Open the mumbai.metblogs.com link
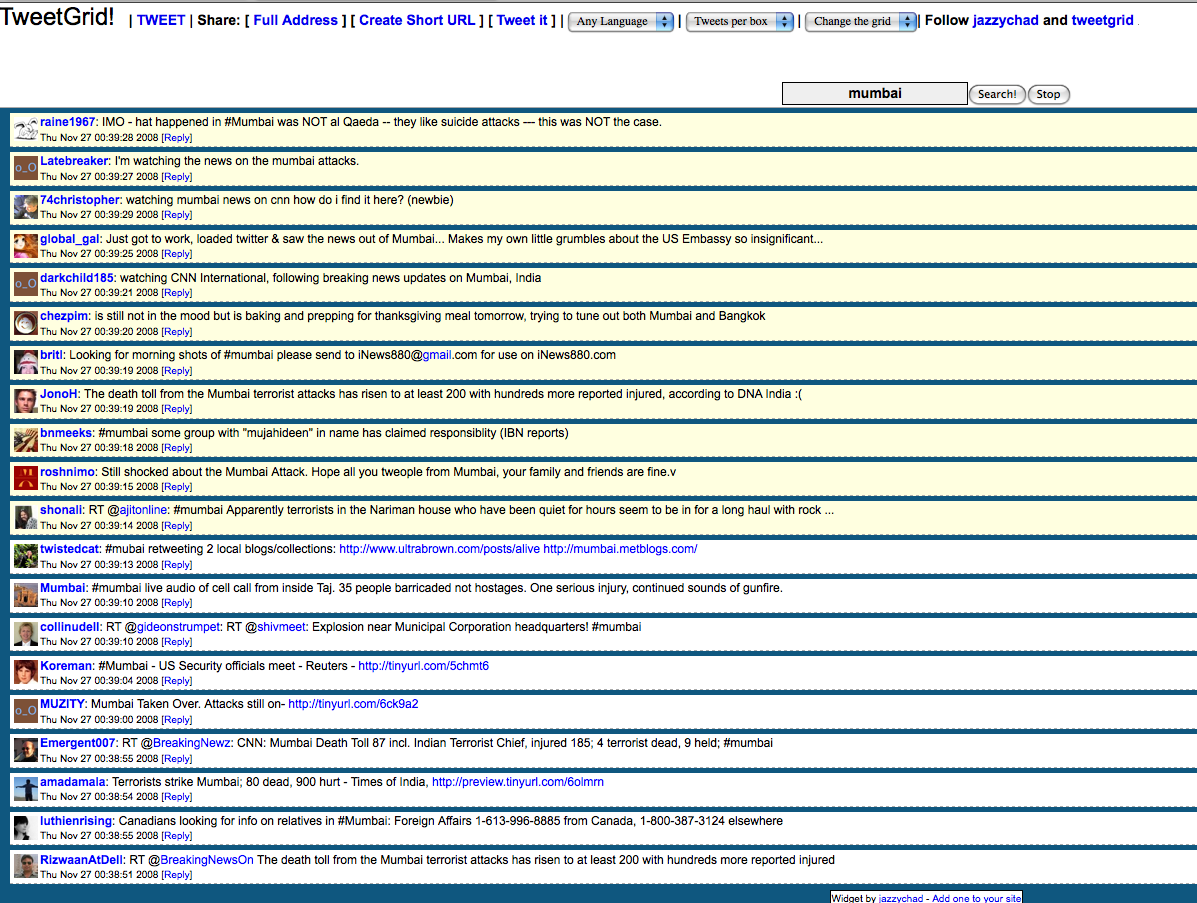Screen dimensions: 1197x903 (x=620, y=549)
